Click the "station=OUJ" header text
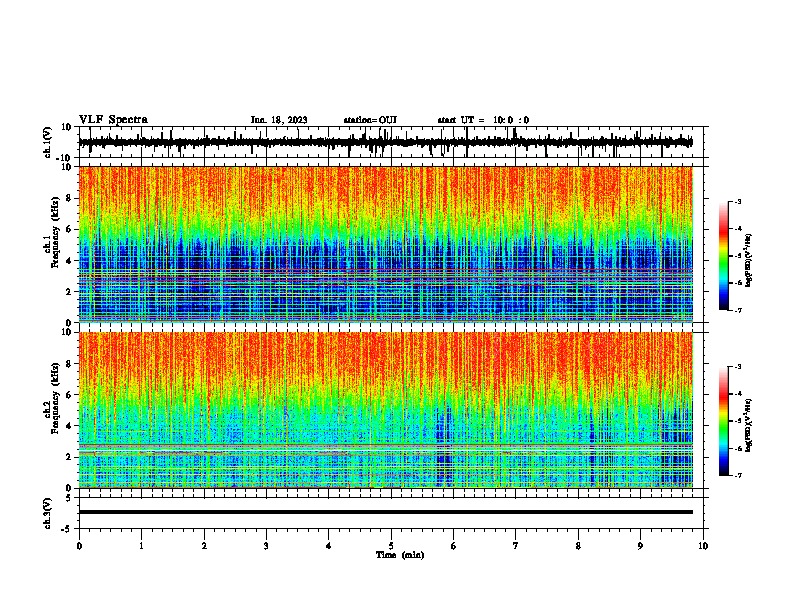Viewport: 792px width, 612px height. (x=370, y=120)
